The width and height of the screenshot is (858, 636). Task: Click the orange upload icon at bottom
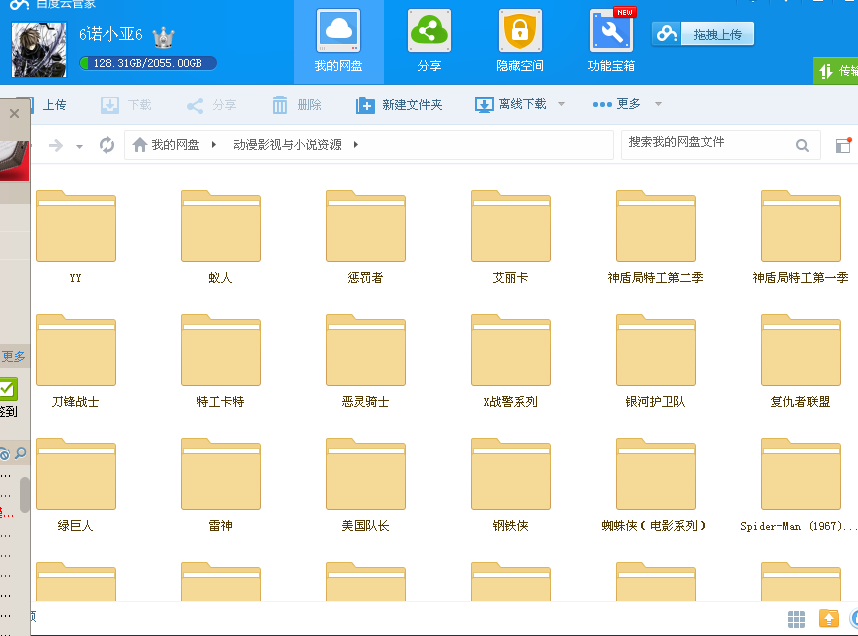point(828,618)
